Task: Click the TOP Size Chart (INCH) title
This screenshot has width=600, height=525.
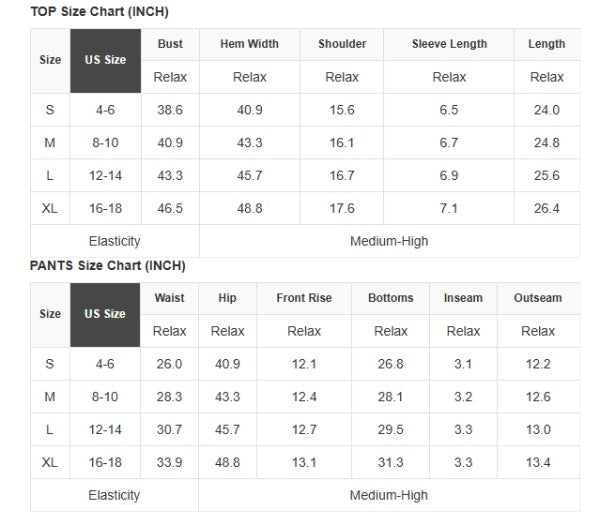Action: 99,12
